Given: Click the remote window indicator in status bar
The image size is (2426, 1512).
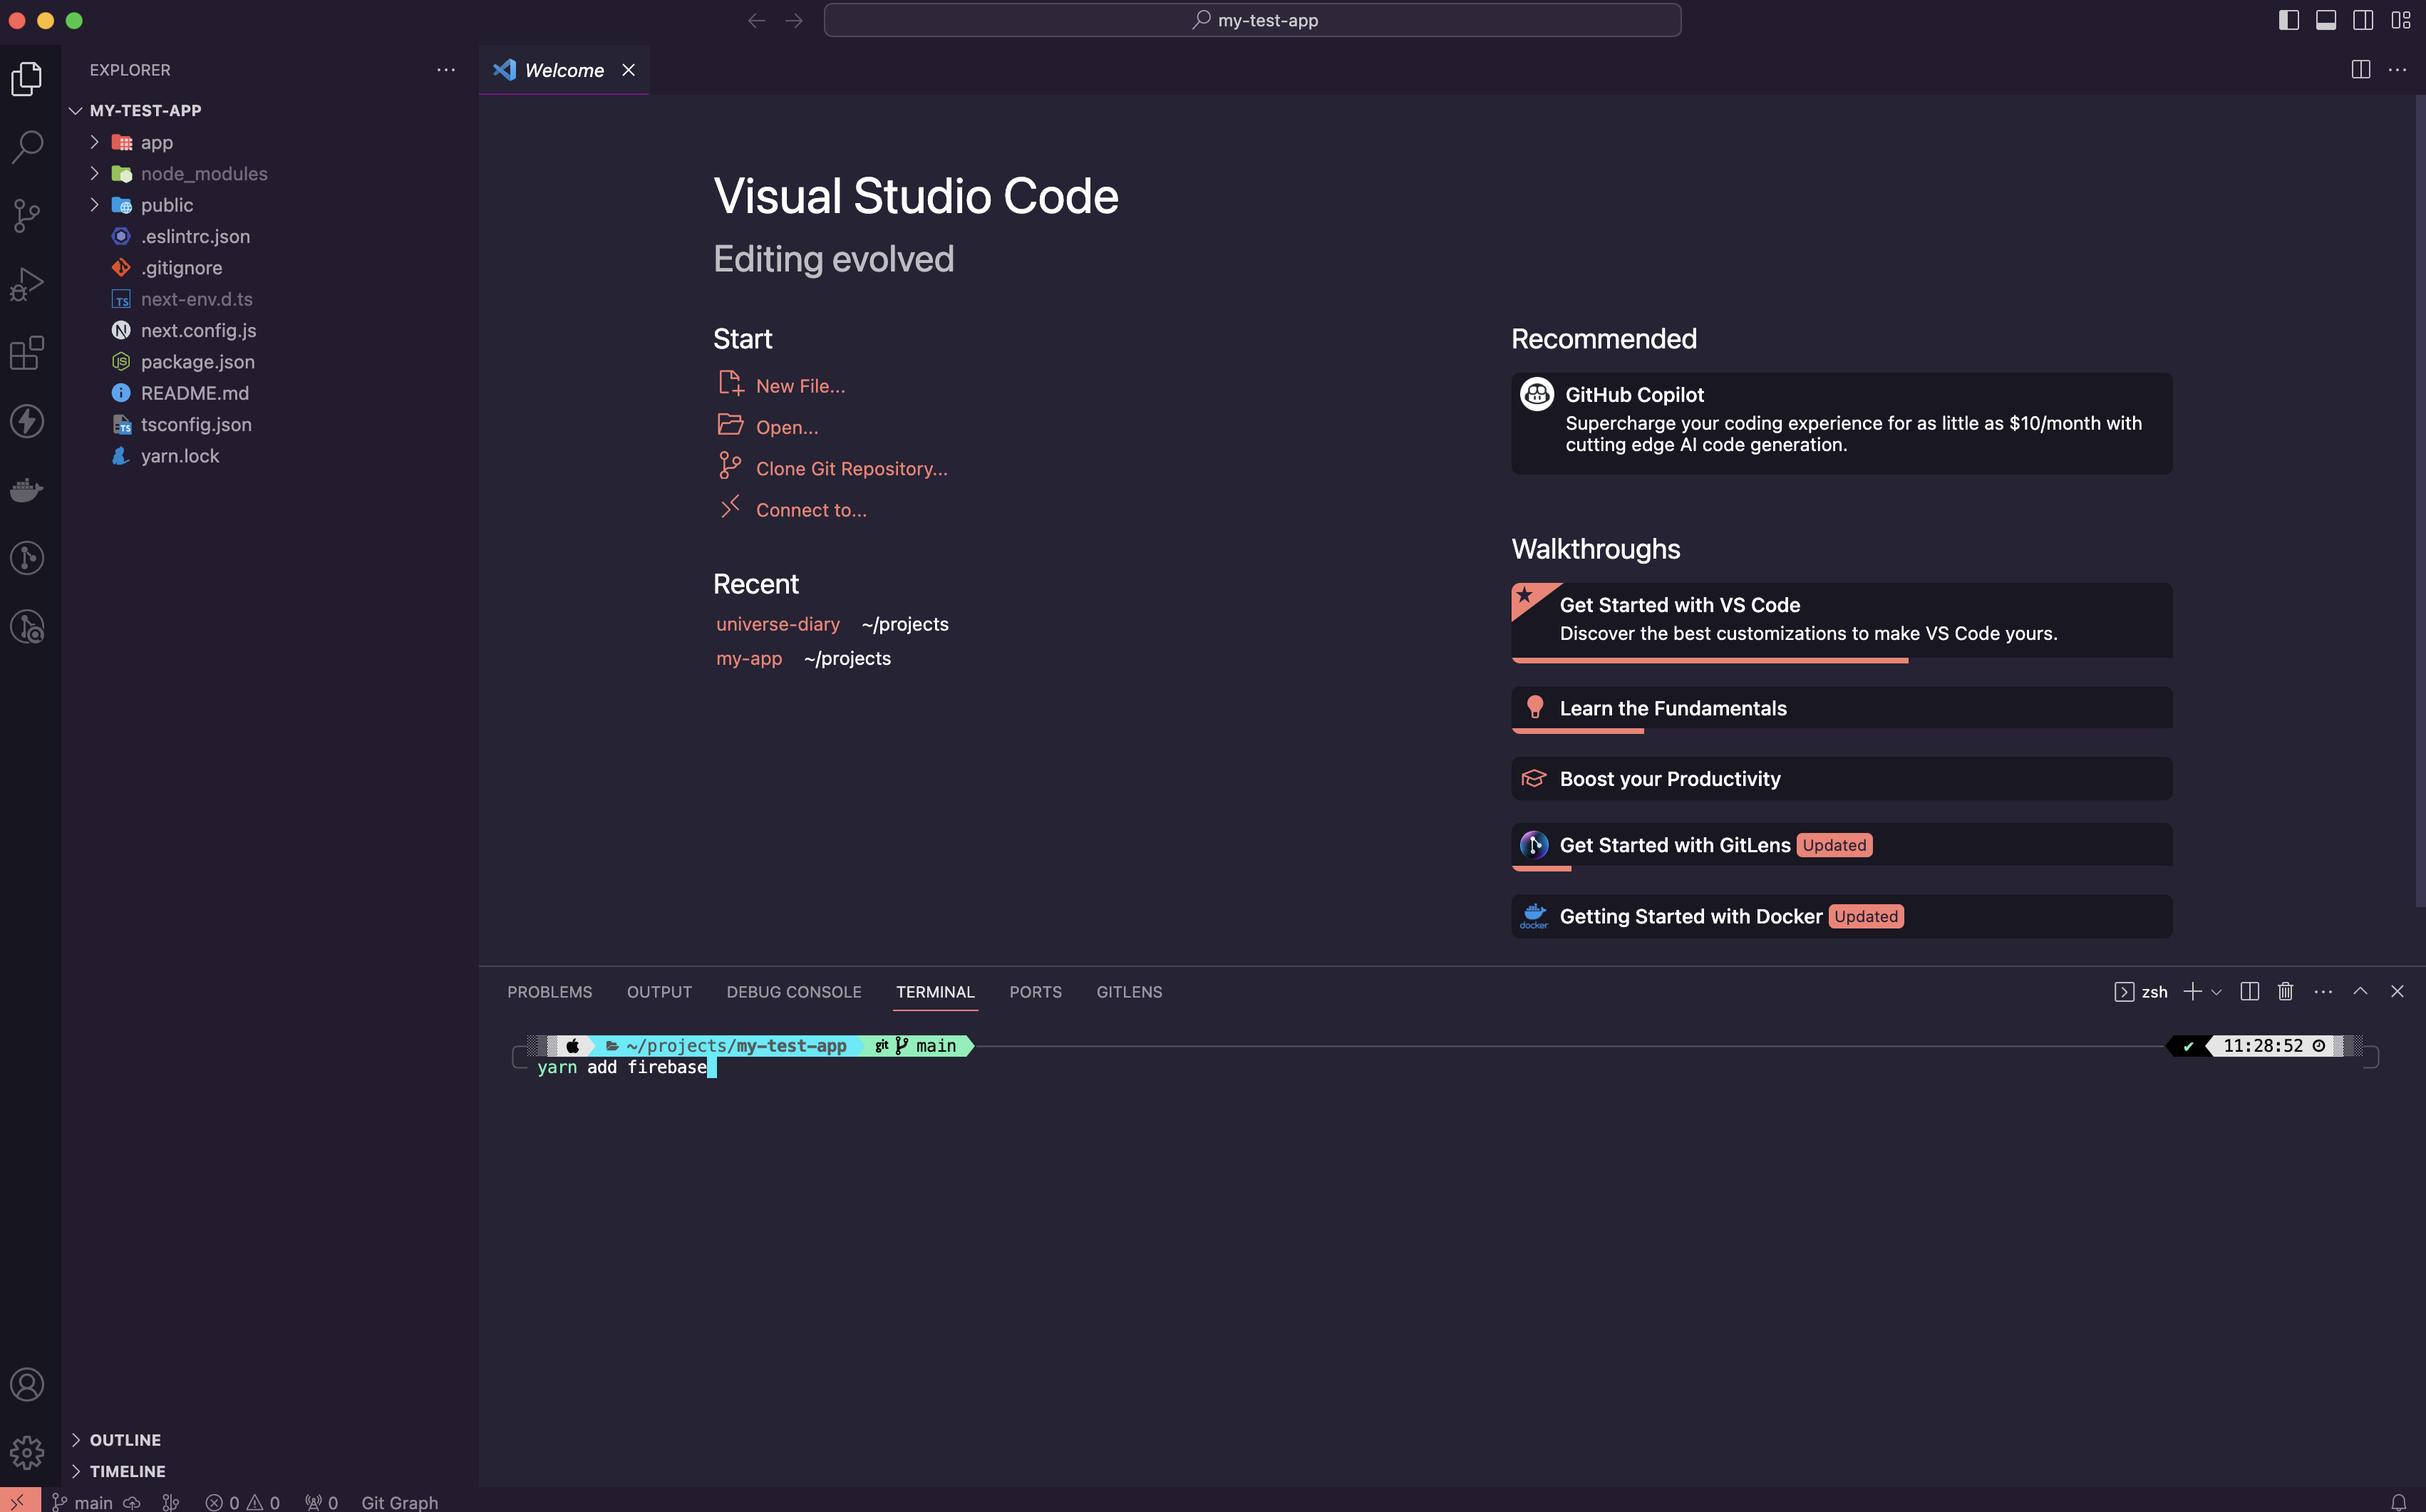Looking at the screenshot, I should 19,1501.
